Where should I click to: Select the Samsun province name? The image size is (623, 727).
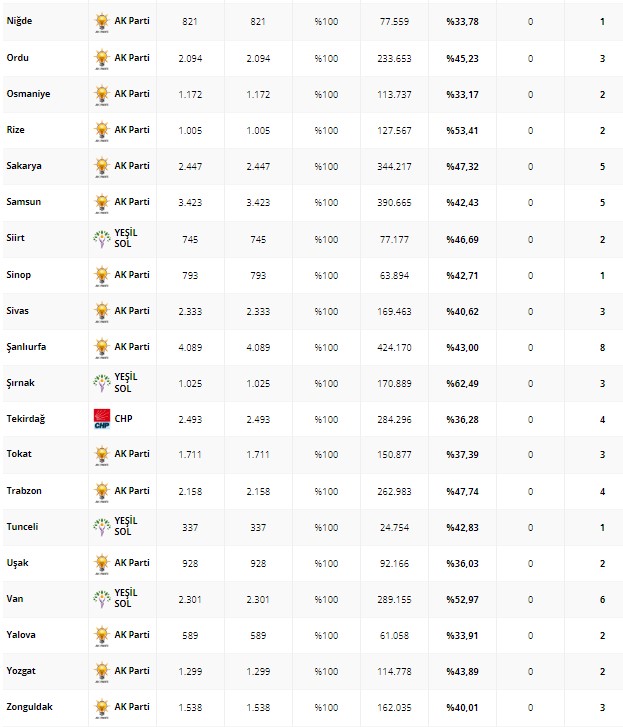point(24,202)
